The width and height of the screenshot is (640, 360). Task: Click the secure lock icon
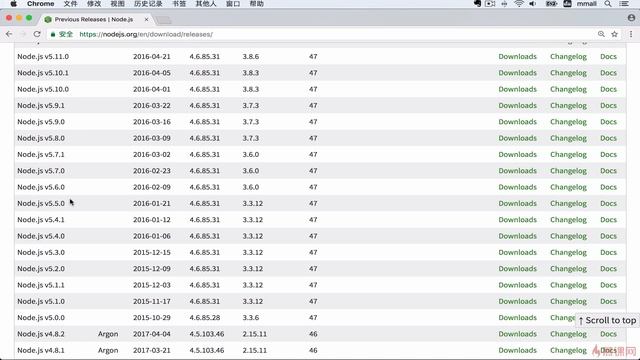[x=53, y=34]
